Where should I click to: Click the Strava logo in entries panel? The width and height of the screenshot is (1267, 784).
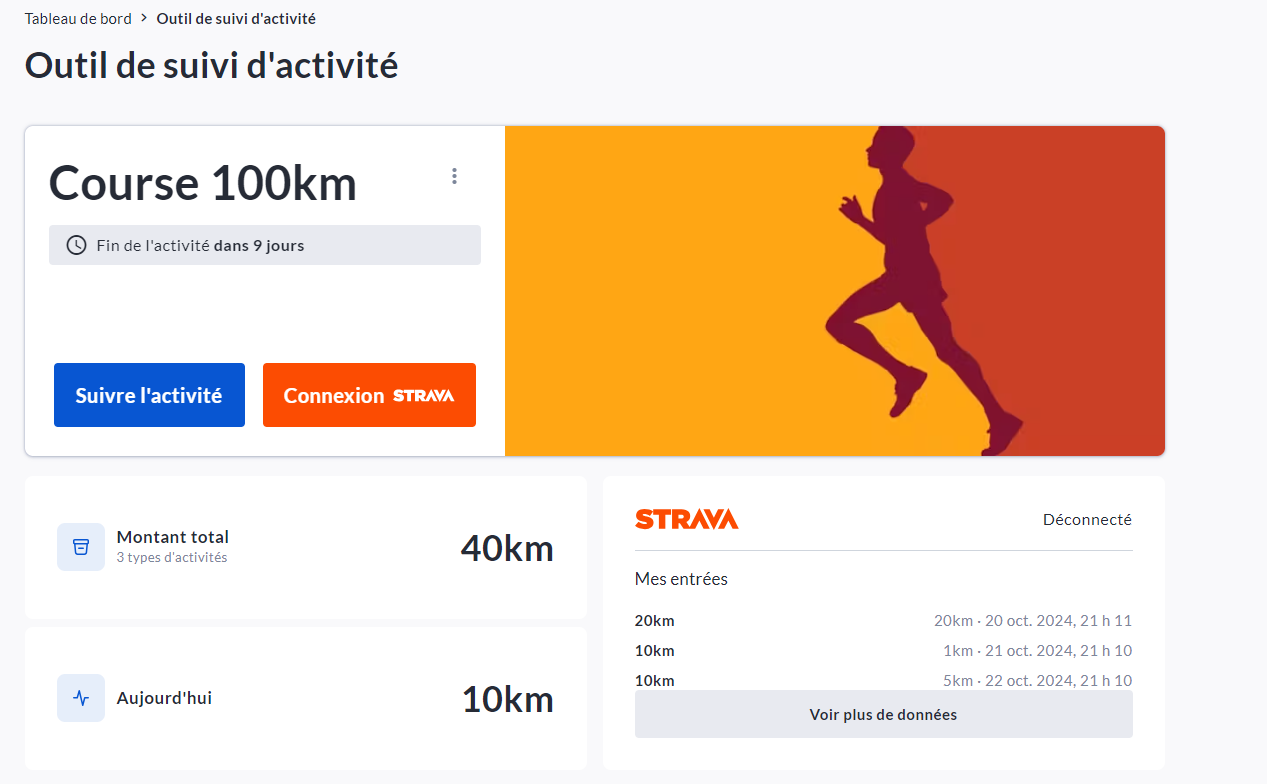(686, 519)
